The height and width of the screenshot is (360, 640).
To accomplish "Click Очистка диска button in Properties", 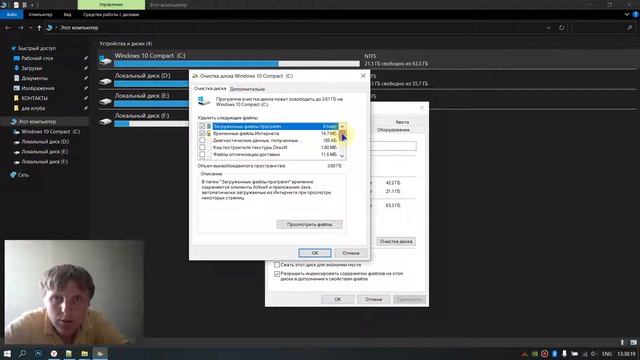I will point(396,242).
